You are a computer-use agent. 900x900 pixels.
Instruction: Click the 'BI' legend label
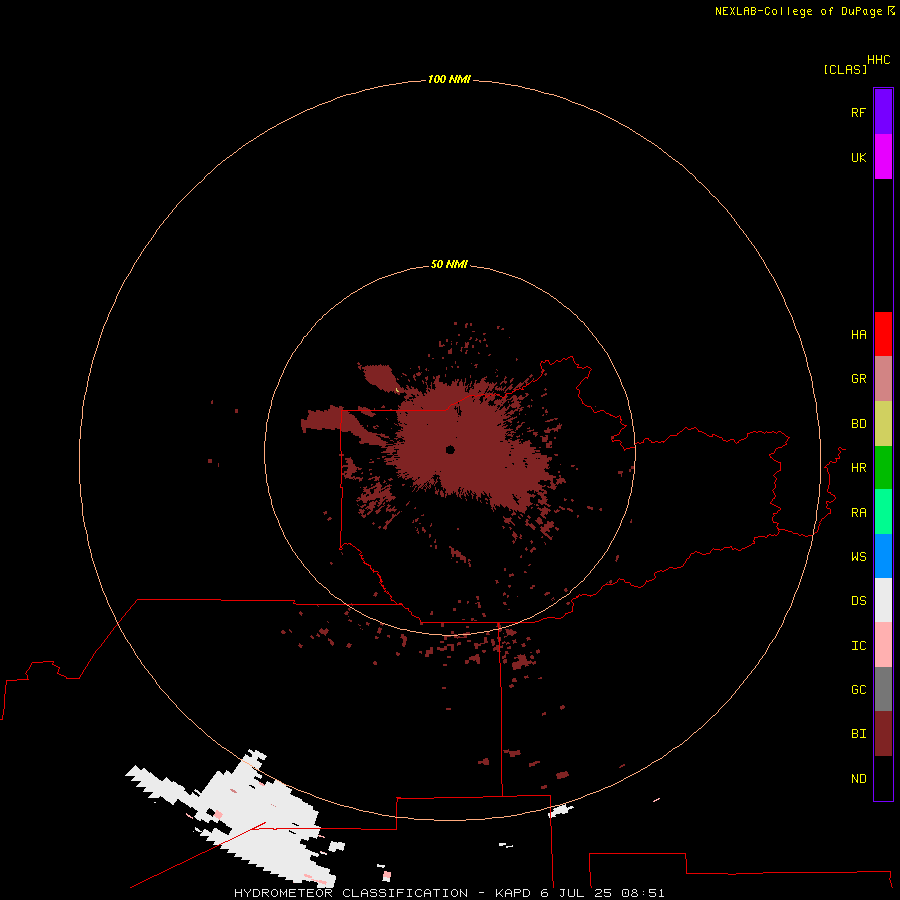click(x=858, y=734)
